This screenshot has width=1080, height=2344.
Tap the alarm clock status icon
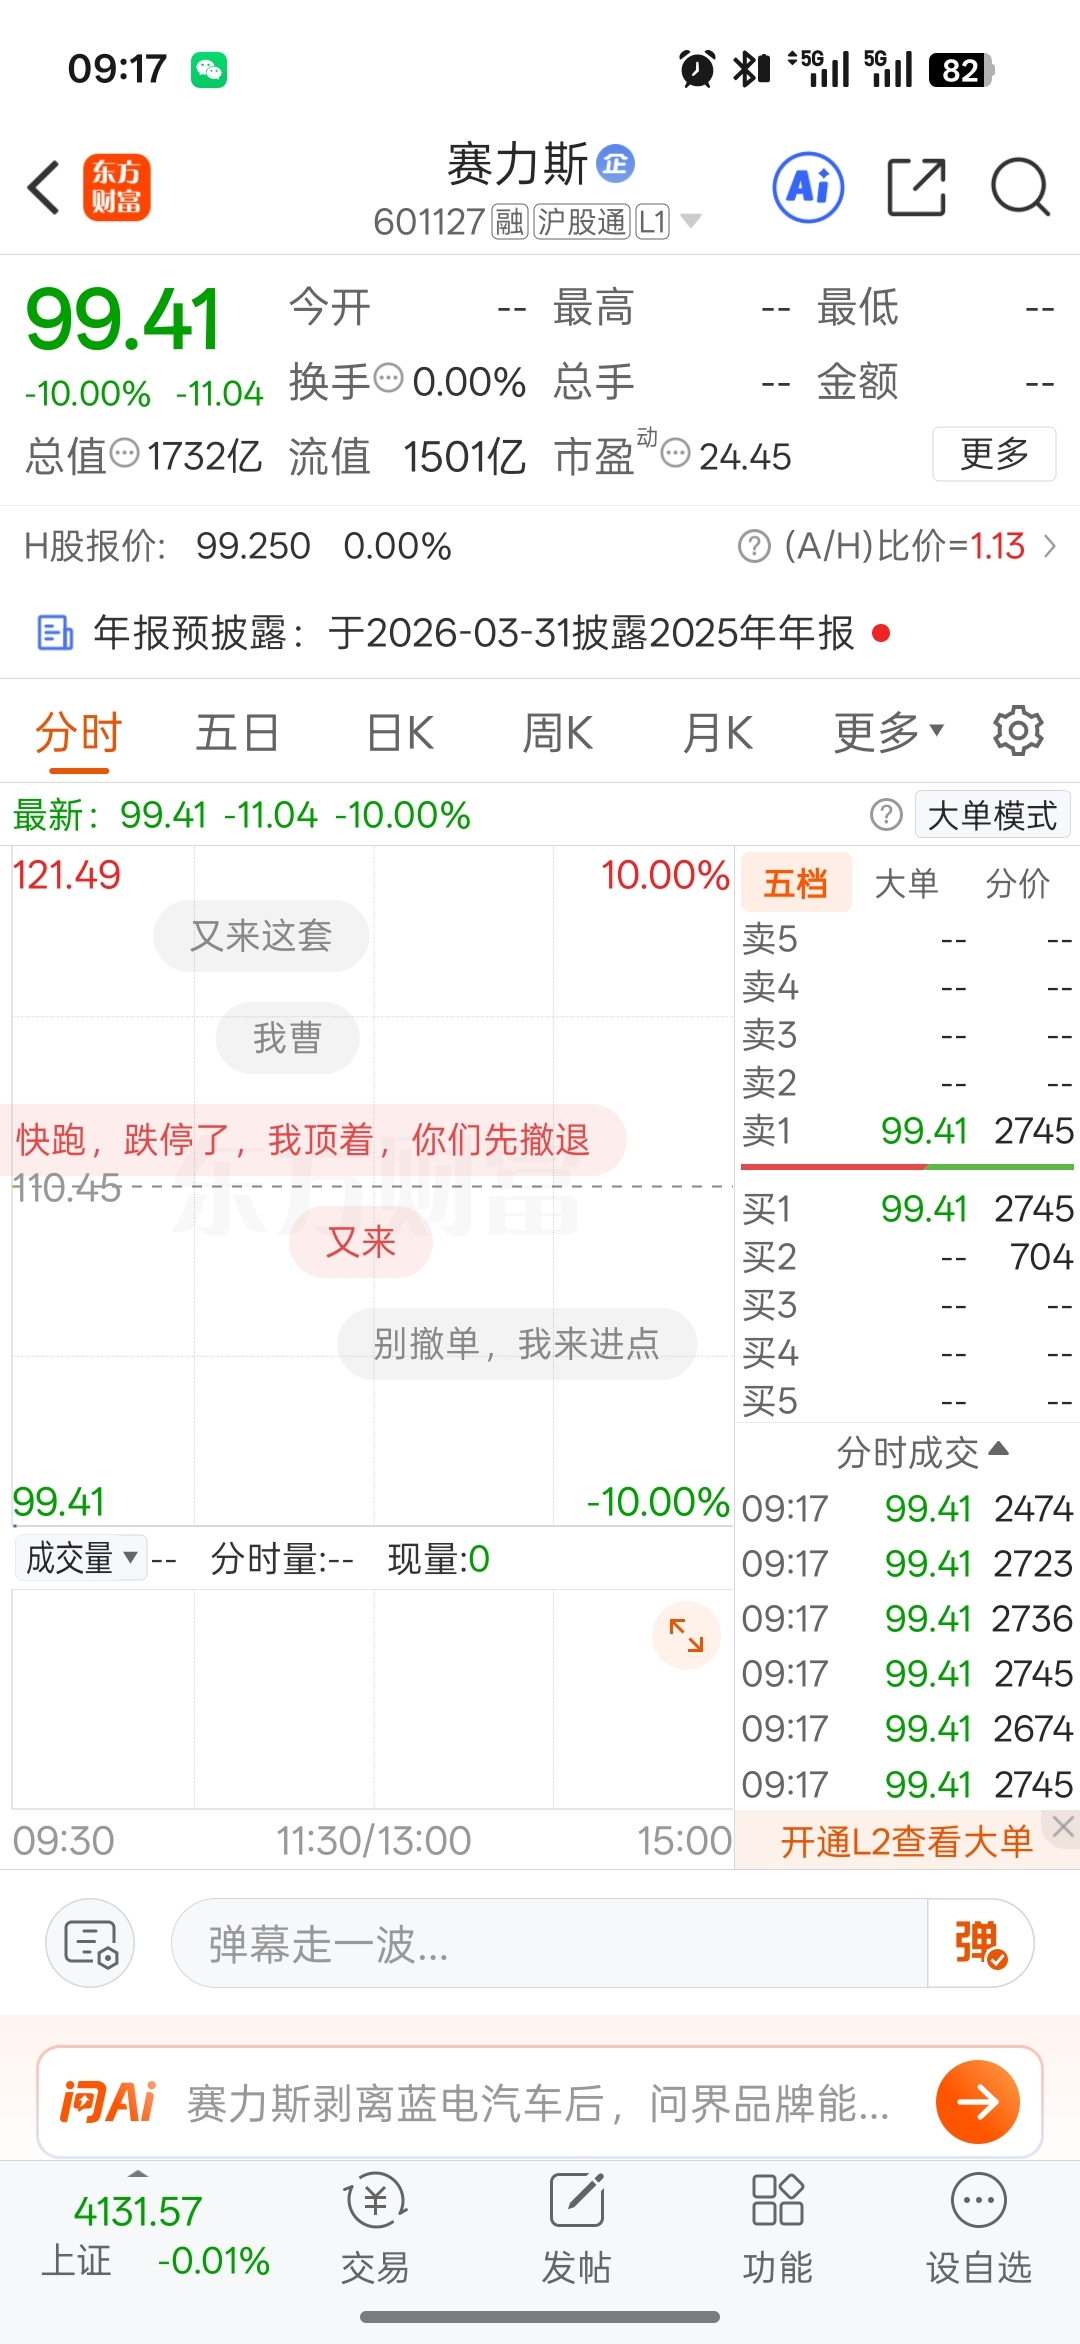696,70
